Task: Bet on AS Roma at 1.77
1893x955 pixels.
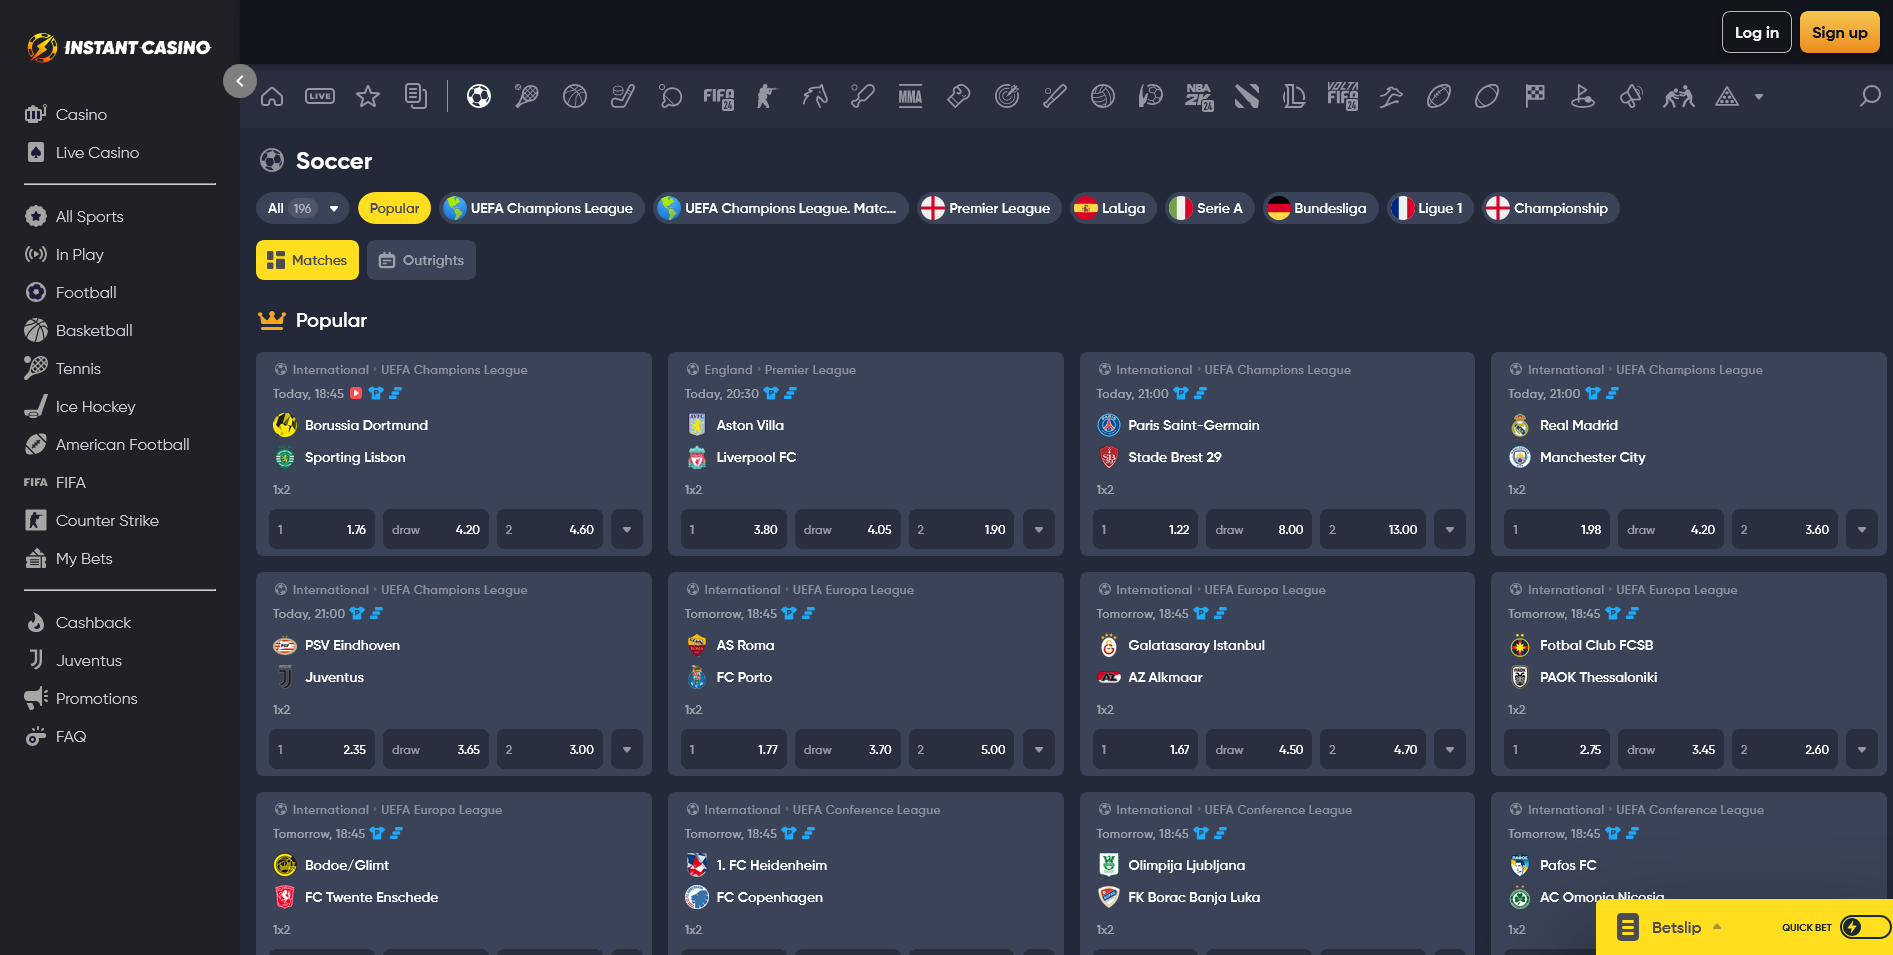Action: pyautogui.click(x=734, y=750)
